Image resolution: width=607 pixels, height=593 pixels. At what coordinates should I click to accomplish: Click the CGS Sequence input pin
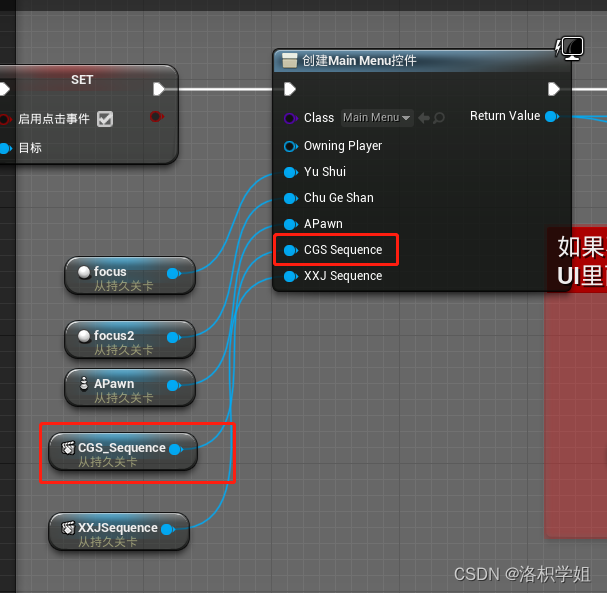(291, 250)
